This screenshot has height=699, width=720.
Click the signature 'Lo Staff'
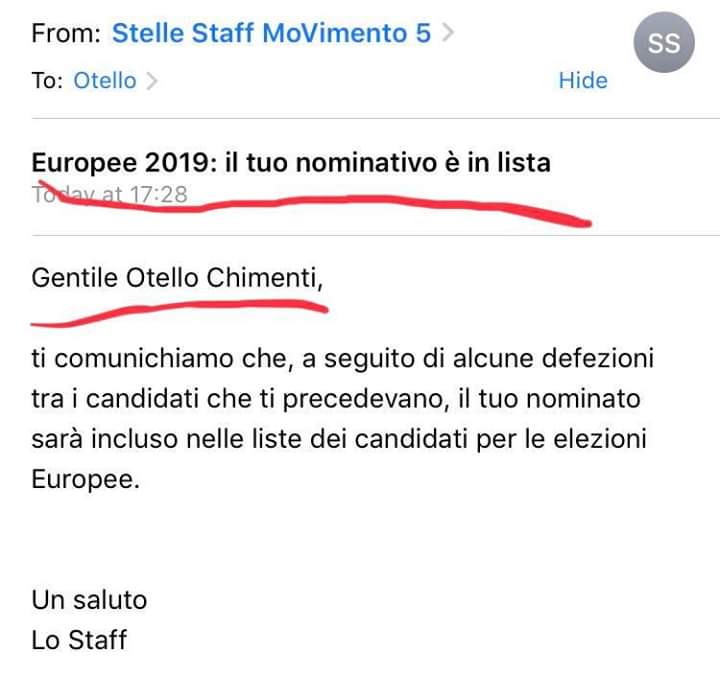79,640
